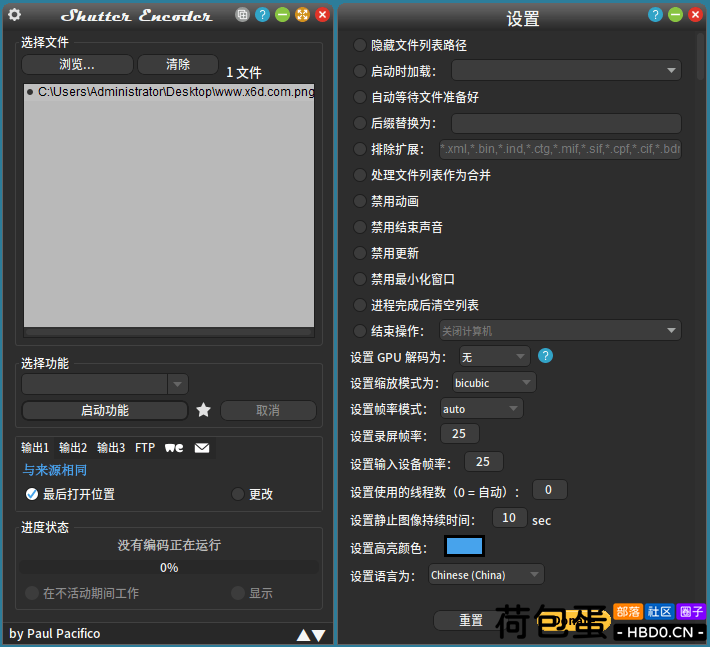Expand the bicubic scaling mode dropdown
This screenshot has height=647, width=710.
tap(494, 383)
